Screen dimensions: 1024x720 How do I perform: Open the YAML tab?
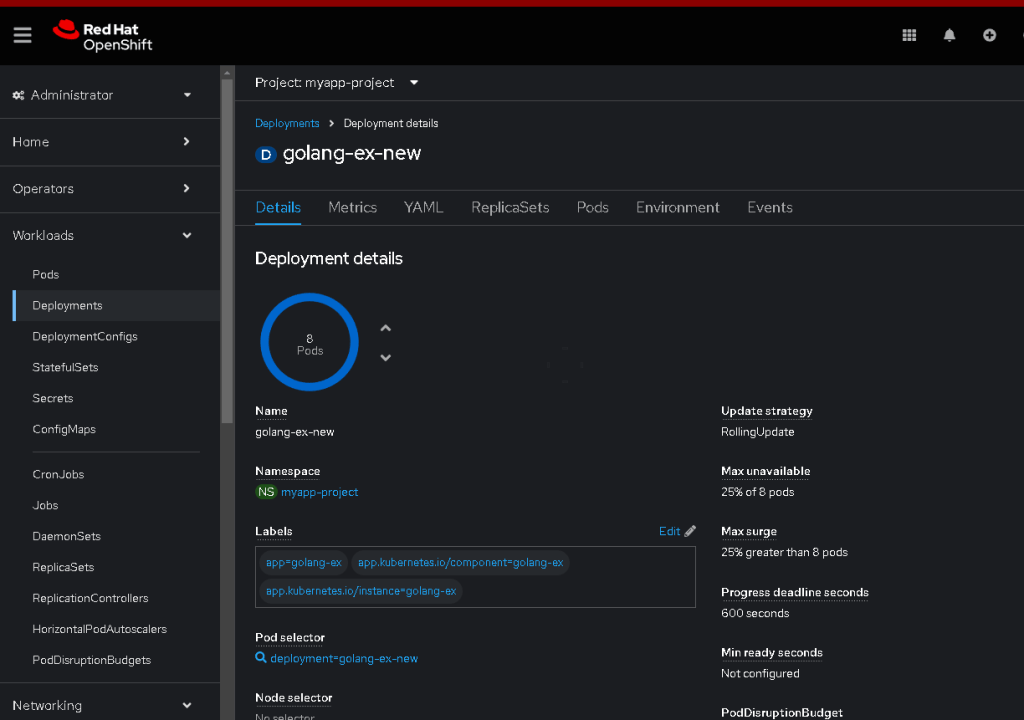click(x=424, y=208)
